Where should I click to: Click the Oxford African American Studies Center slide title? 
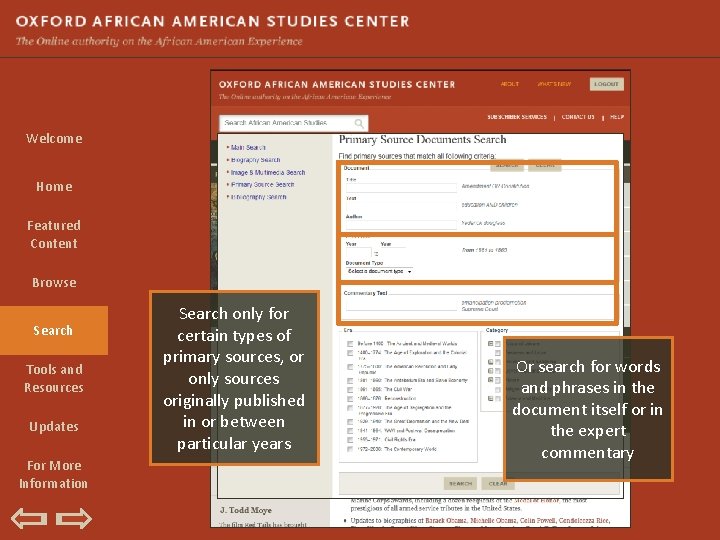(212, 22)
